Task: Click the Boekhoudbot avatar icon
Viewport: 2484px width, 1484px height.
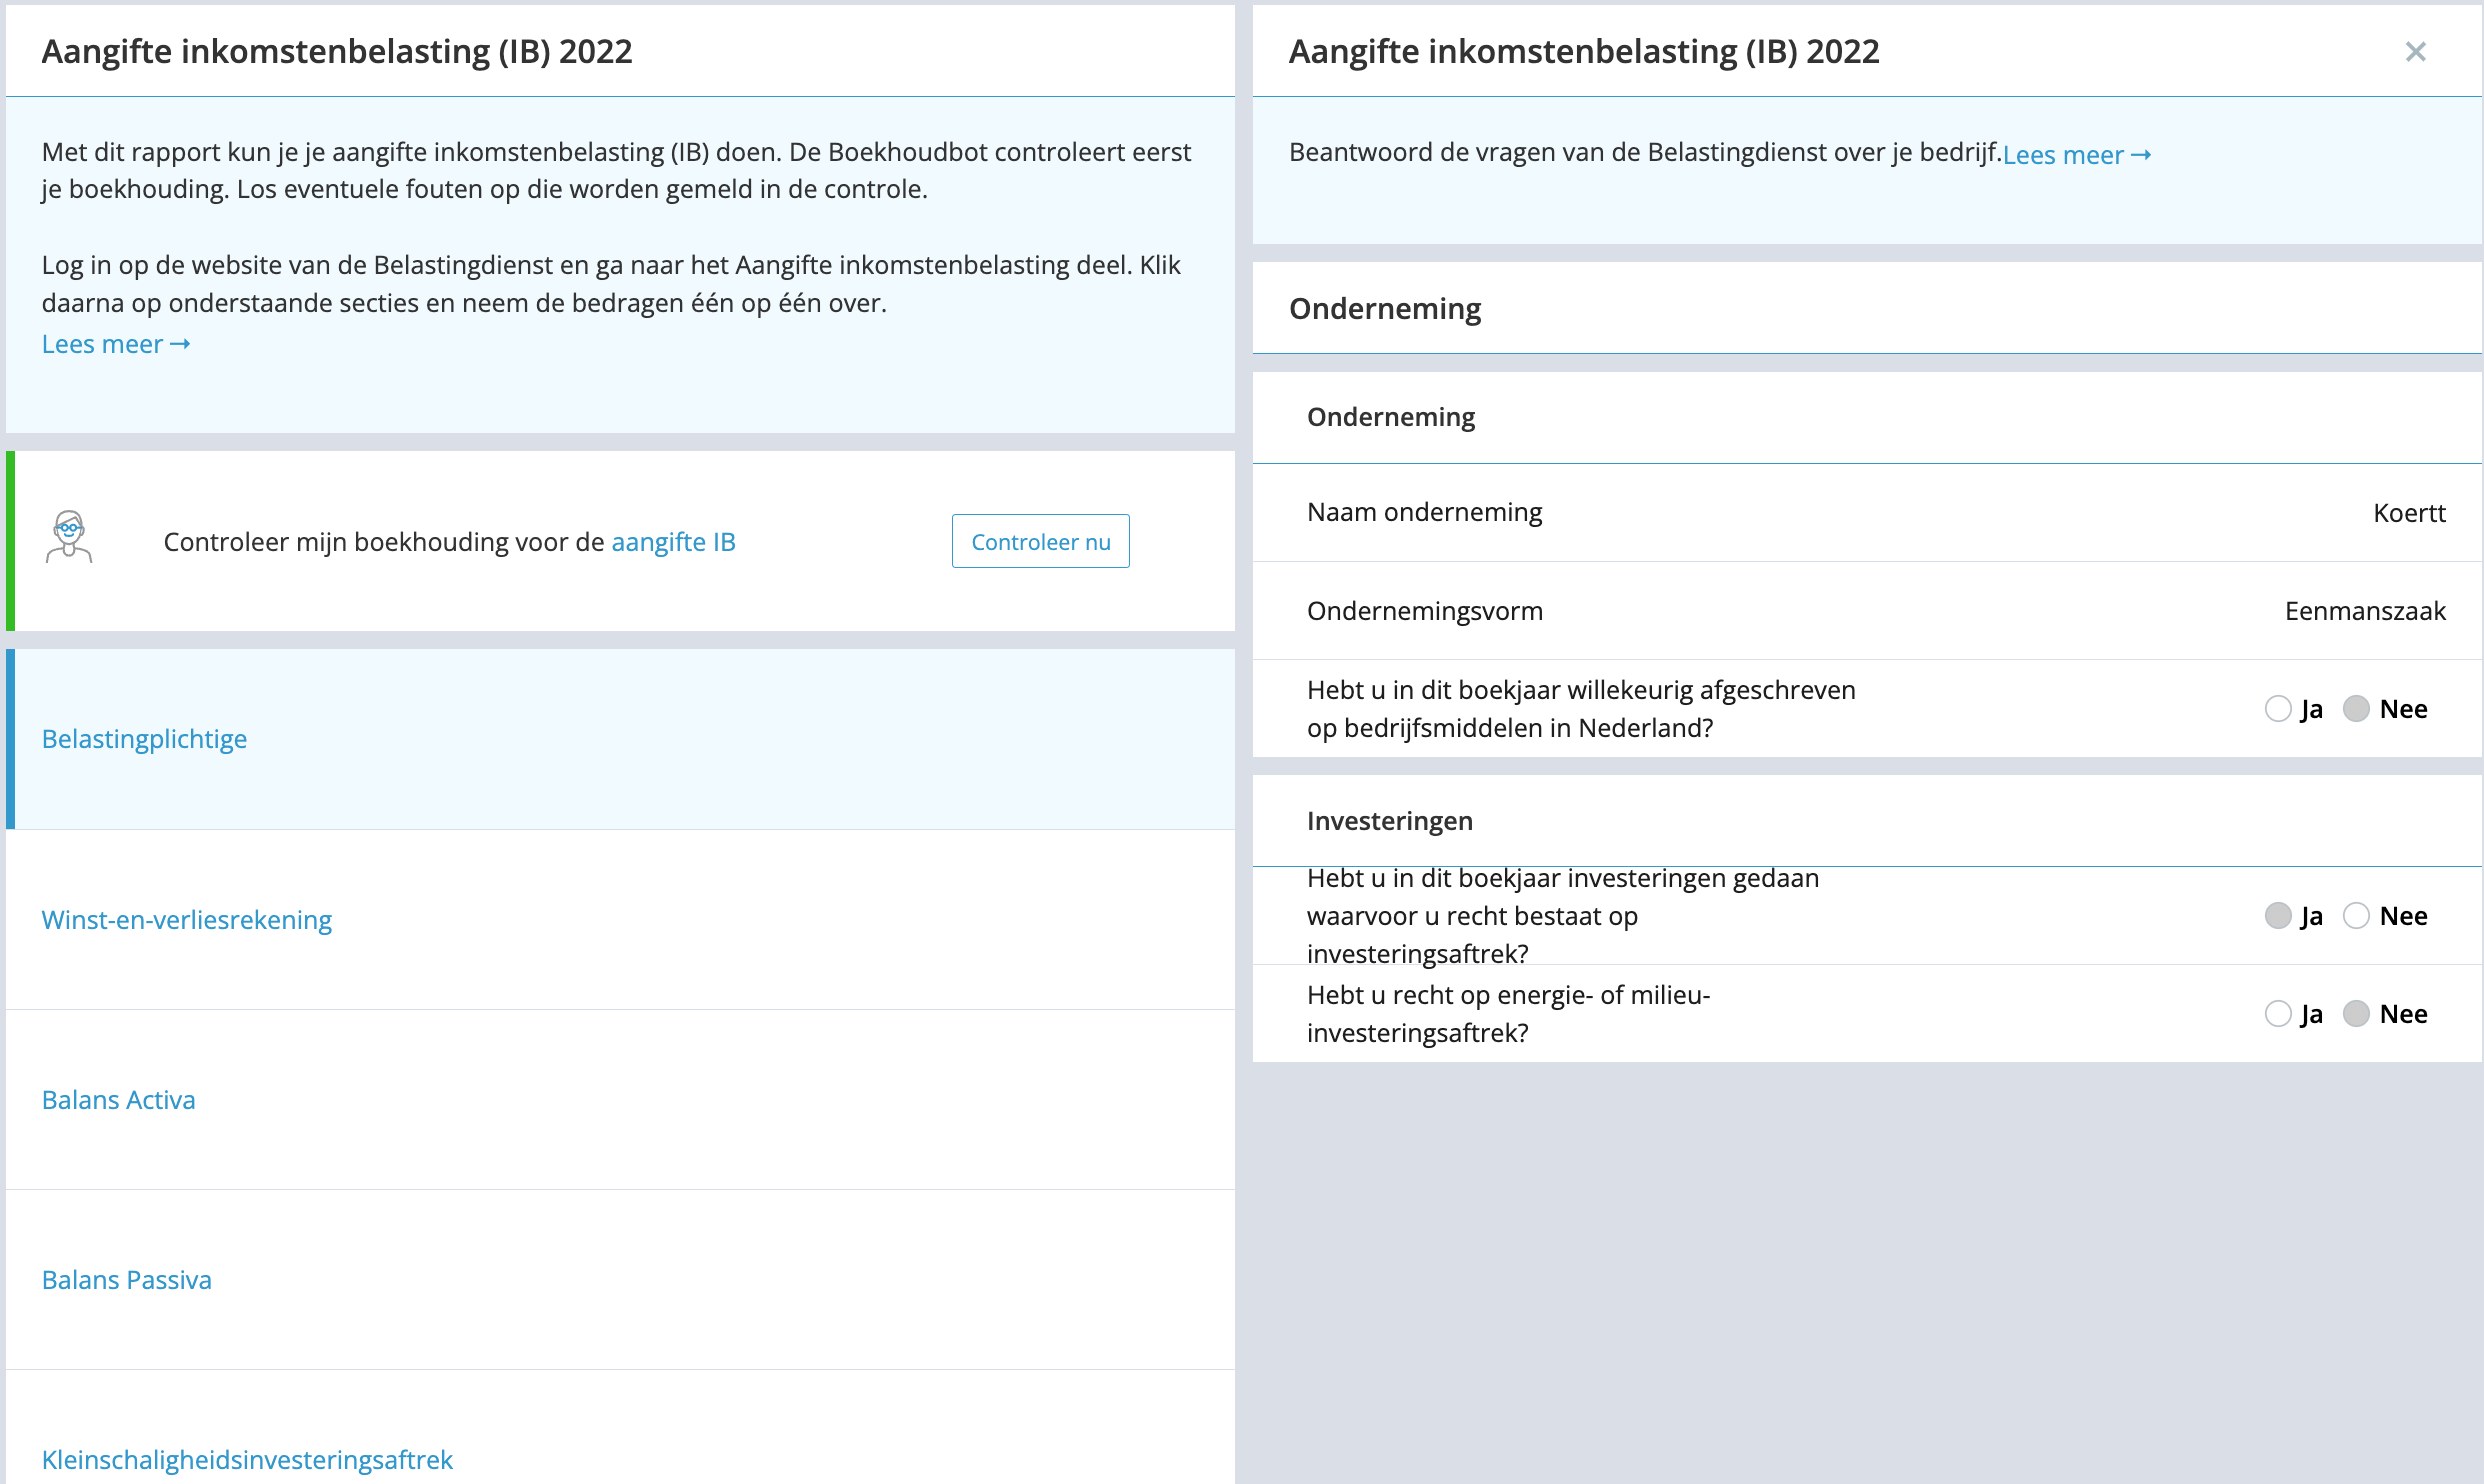Action: click(x=69, y=538)
